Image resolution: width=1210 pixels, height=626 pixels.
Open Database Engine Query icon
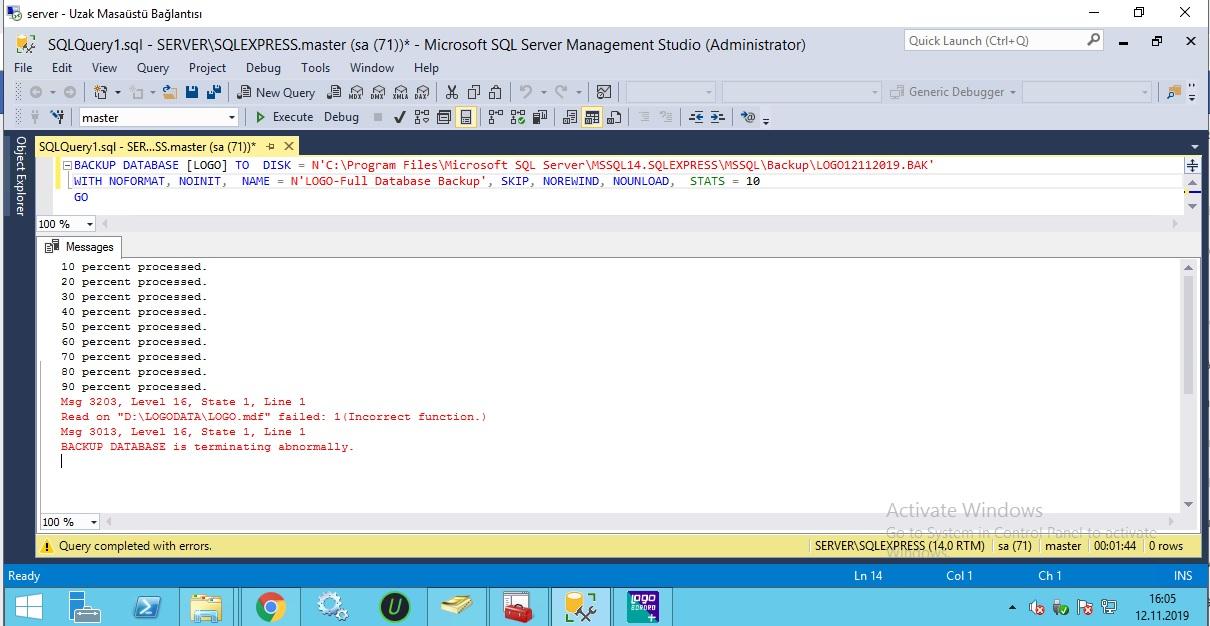(x=334, y=92)
